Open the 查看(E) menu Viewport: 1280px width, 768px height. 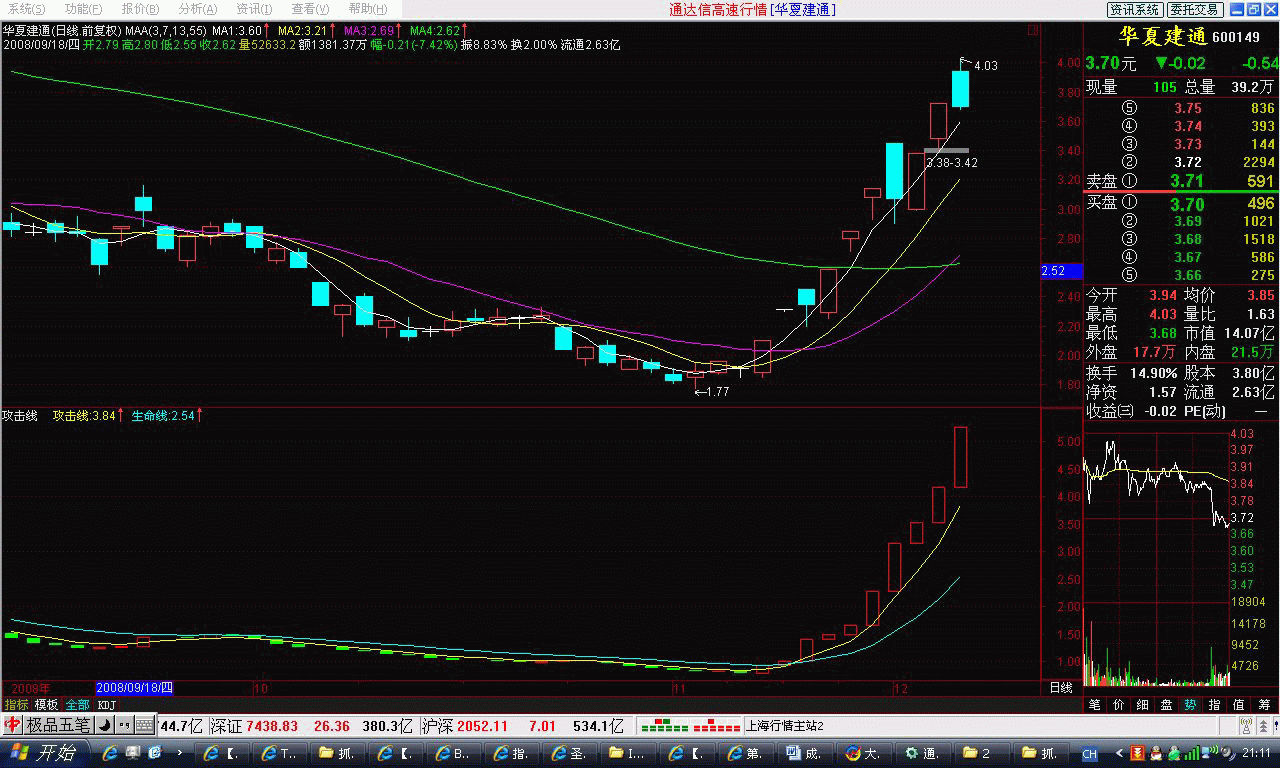pos(310,9)
